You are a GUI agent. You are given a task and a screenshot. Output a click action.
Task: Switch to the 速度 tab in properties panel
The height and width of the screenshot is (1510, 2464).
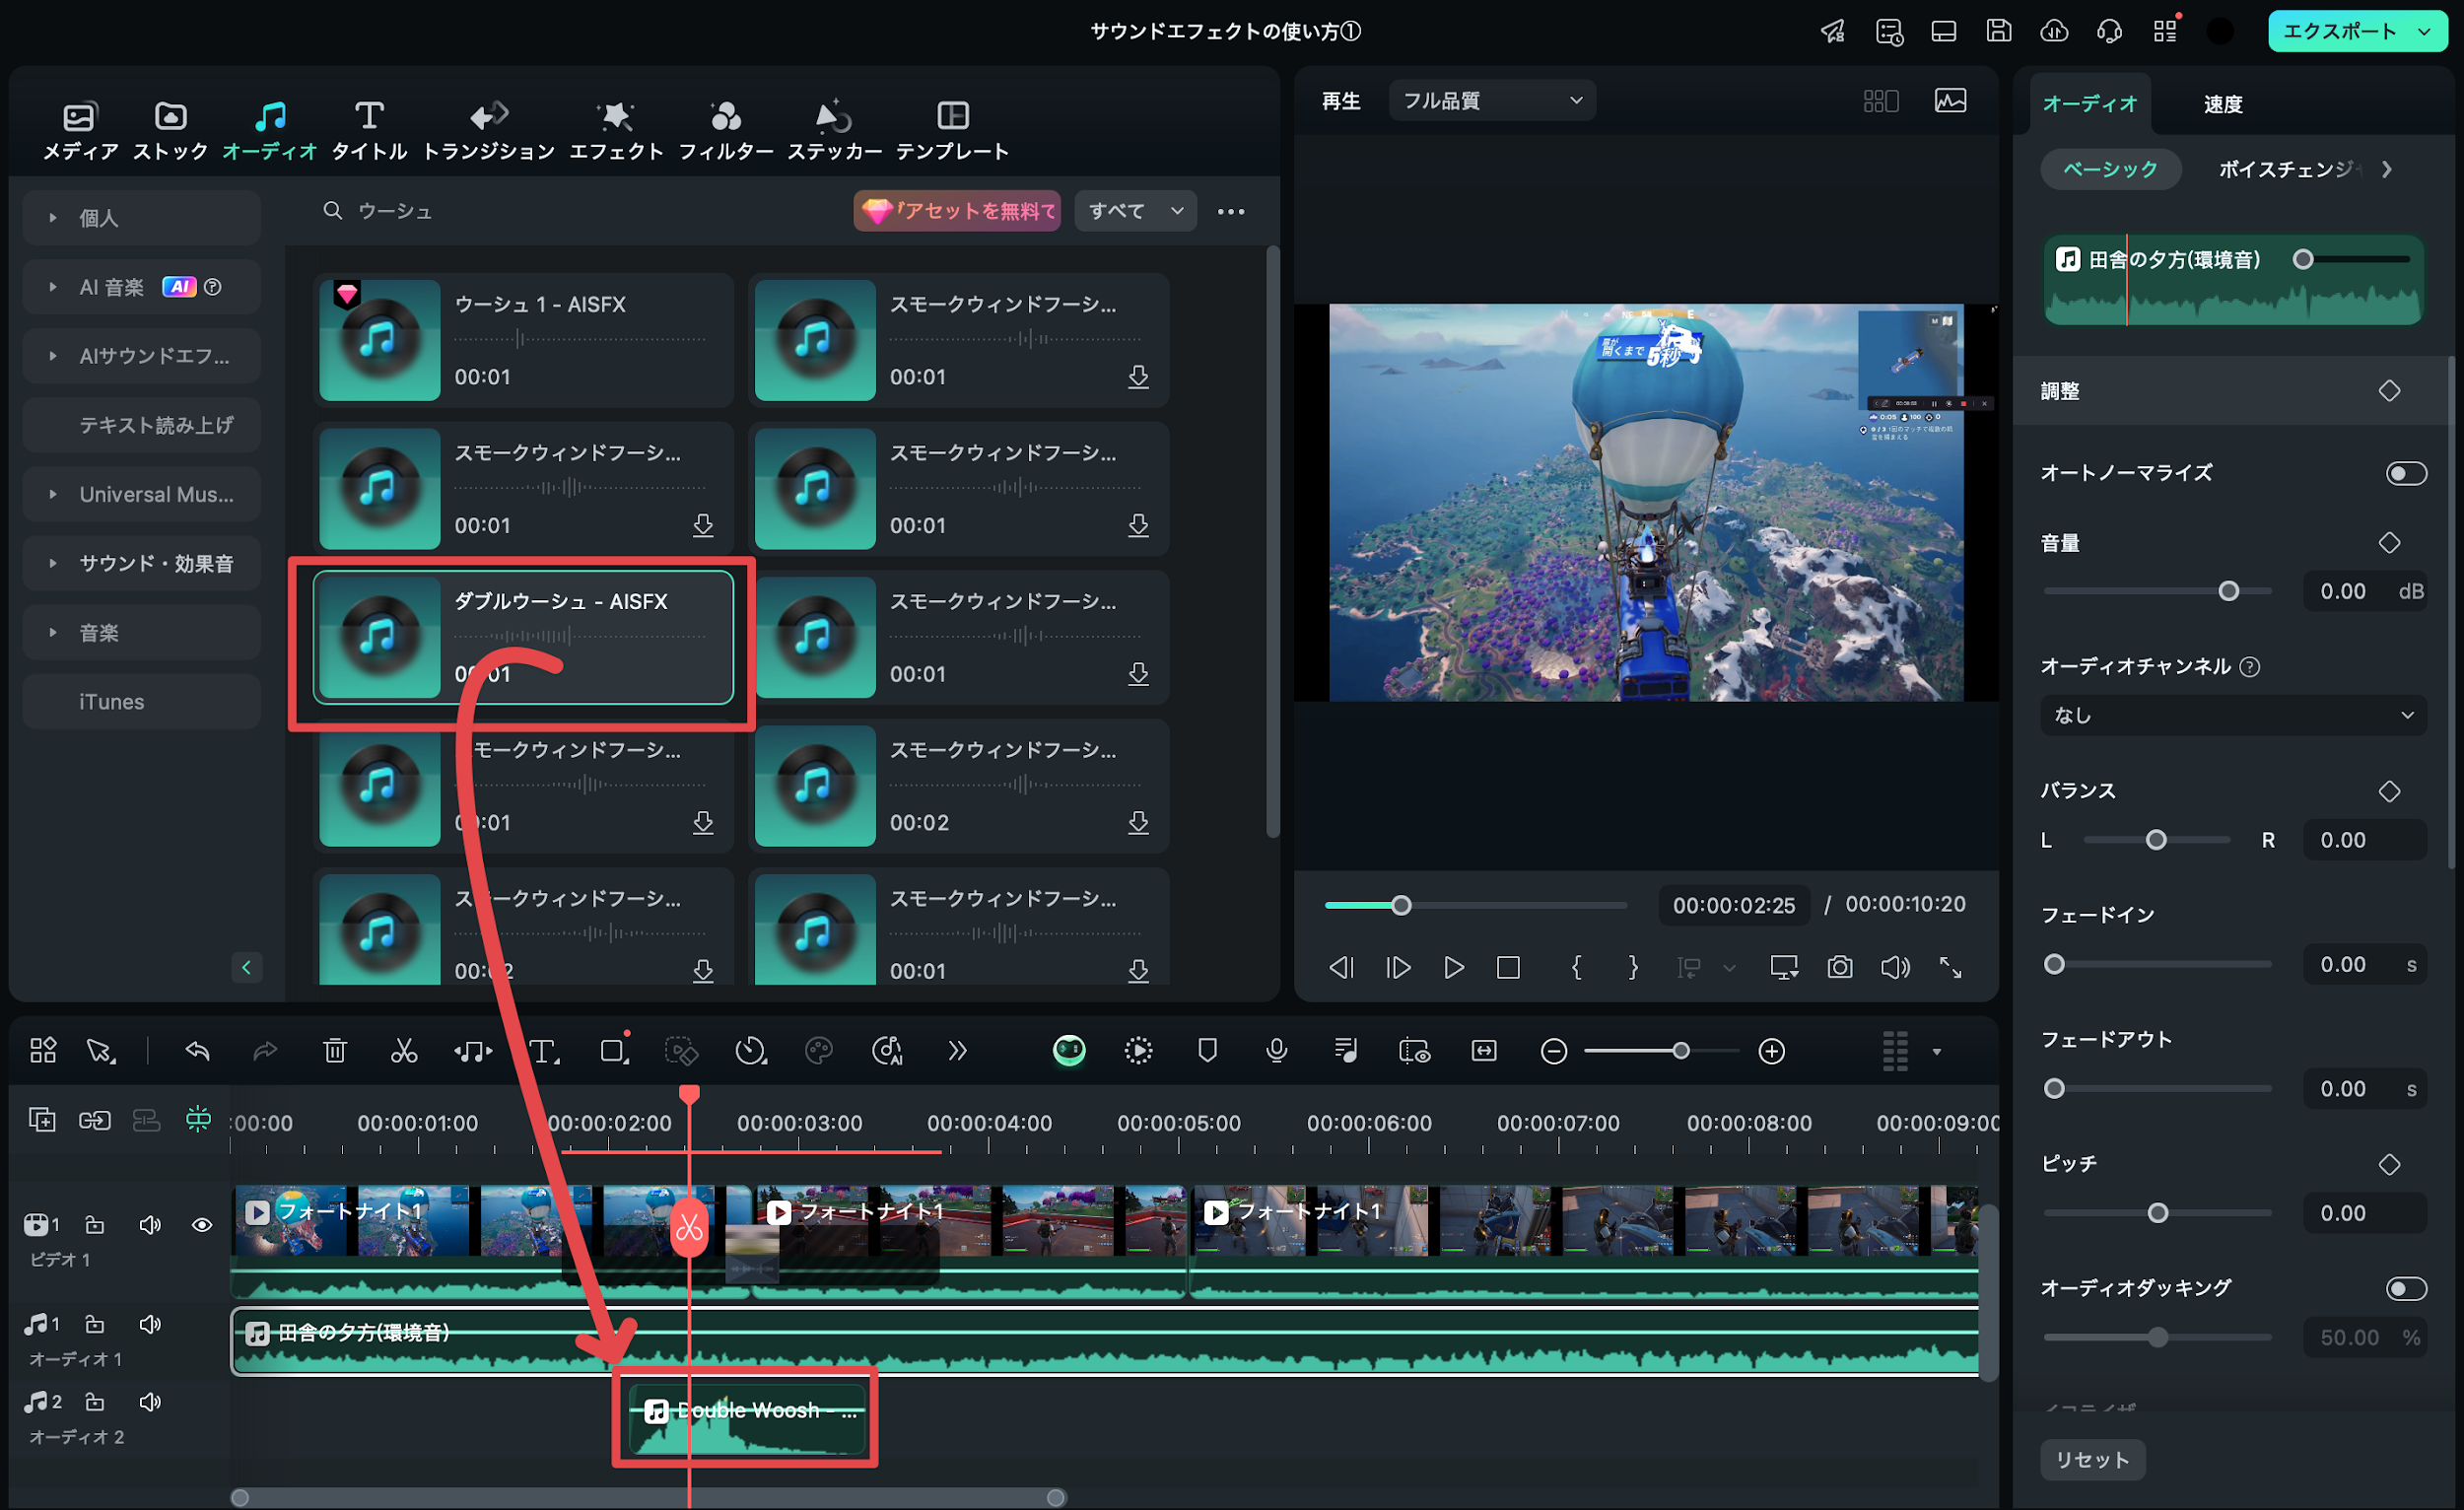coord(2222,104)
